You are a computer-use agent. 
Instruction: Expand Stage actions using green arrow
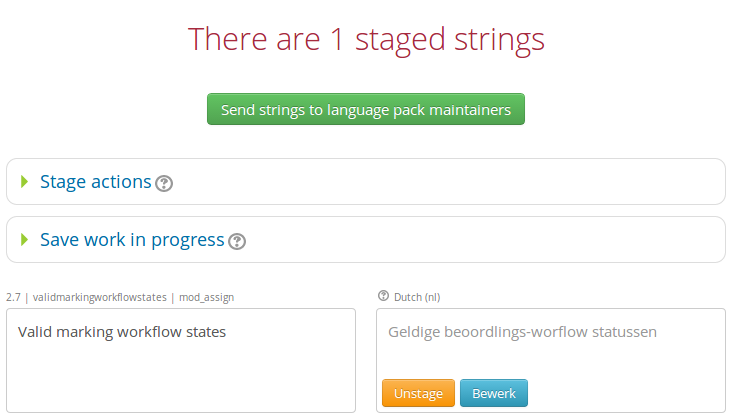(x=25, y=182)
